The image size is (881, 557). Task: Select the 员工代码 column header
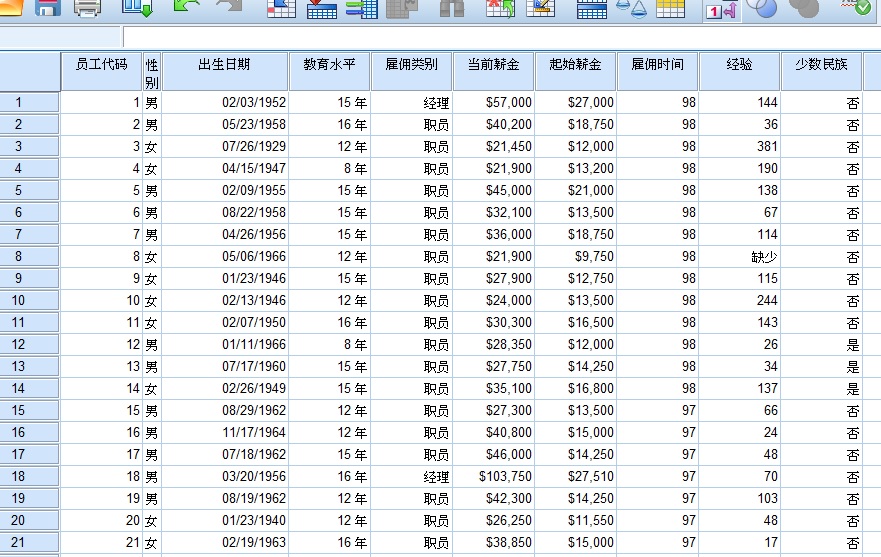click(101, 71)
